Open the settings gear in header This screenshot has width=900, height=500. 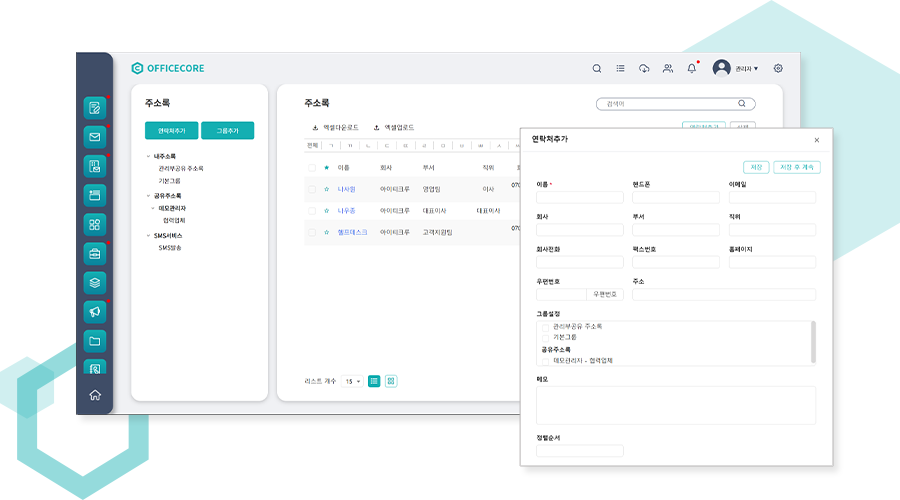point(778,68)
